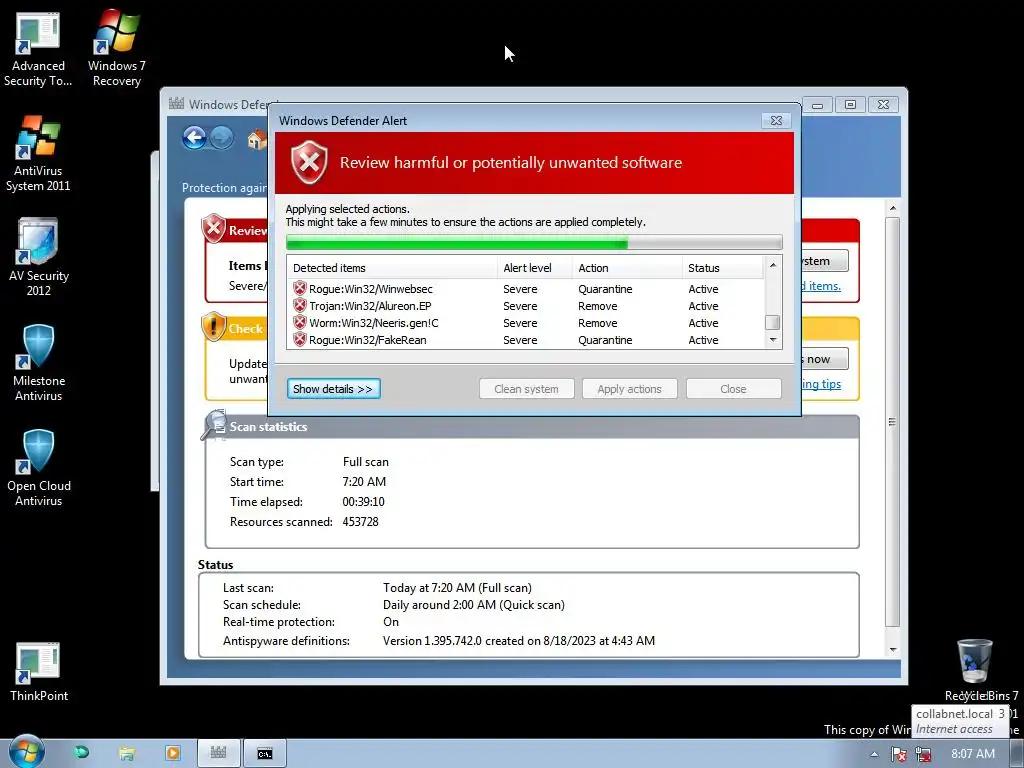Click resources scanned value 453728
Viewport: 1024px width, 768px height.
(x=360, y=522)
